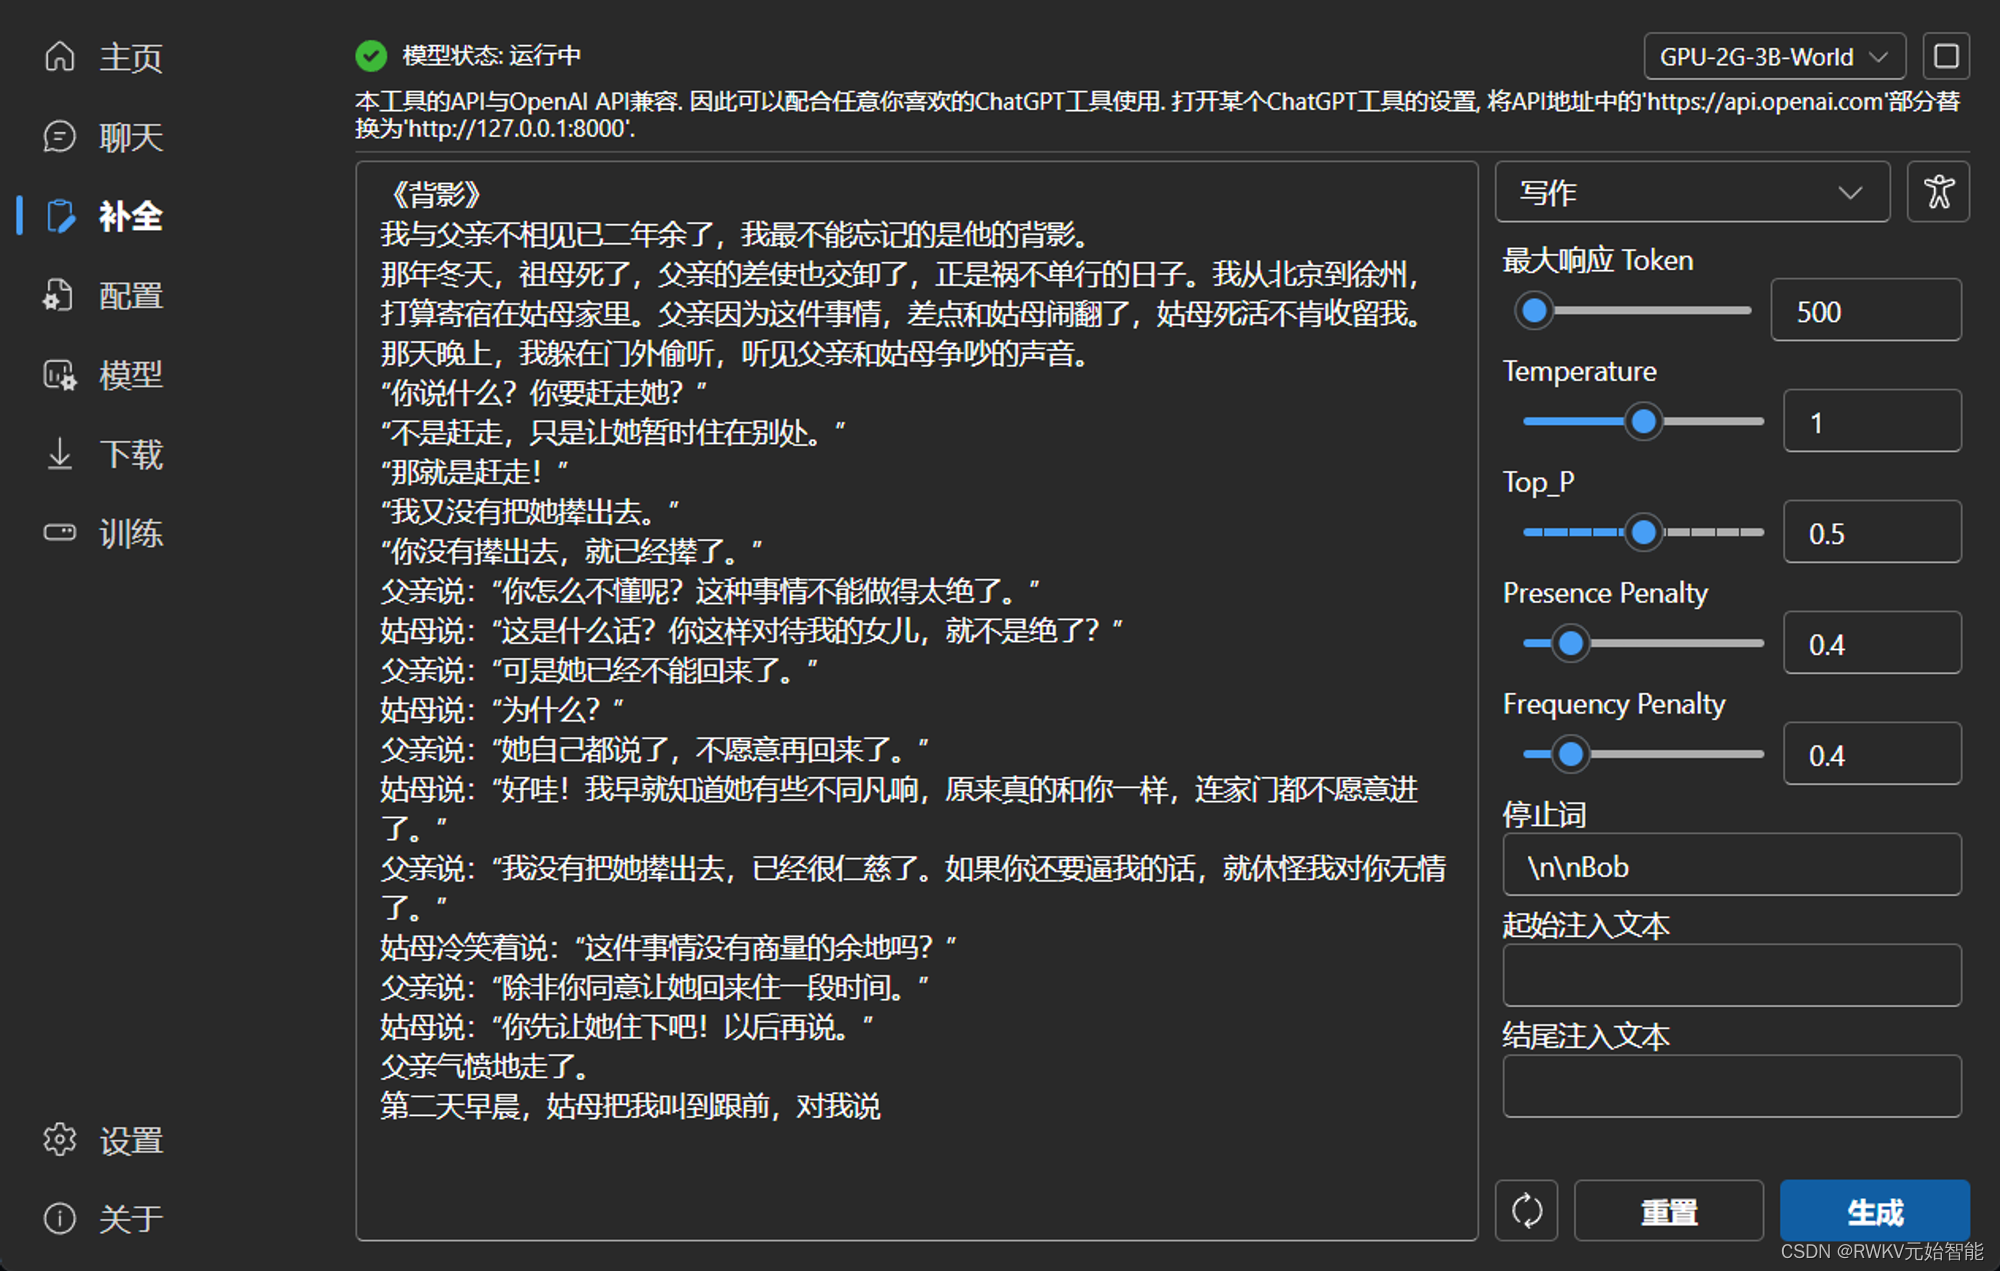Click the stop words field containing \n\nBob
2000x1271 pixels.
click(x=1731, y=866)
